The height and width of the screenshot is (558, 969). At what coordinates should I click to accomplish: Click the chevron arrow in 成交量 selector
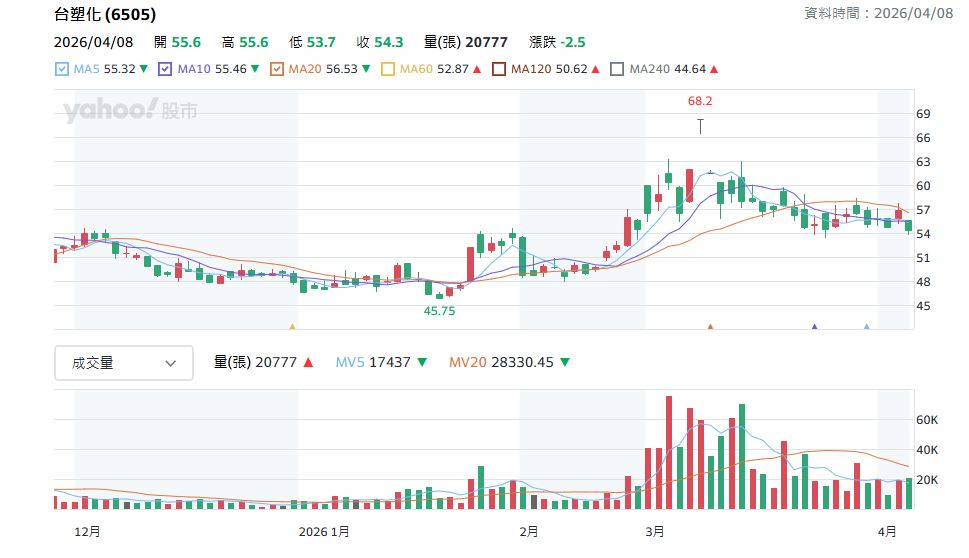pyautogui.click(x=171, y=364)
